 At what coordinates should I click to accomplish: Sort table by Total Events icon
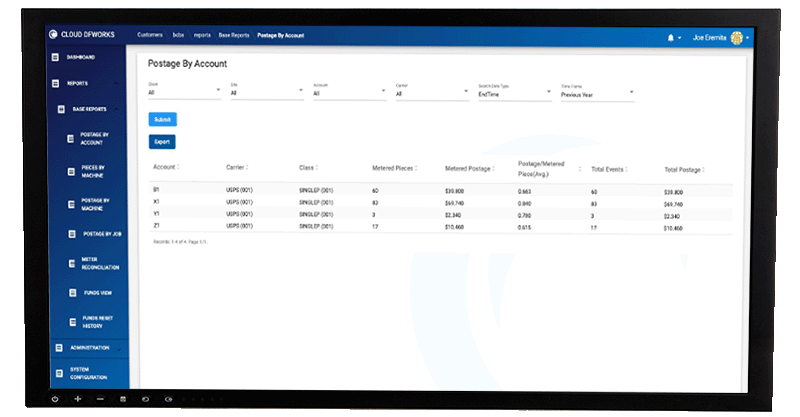tap(626, 169)
